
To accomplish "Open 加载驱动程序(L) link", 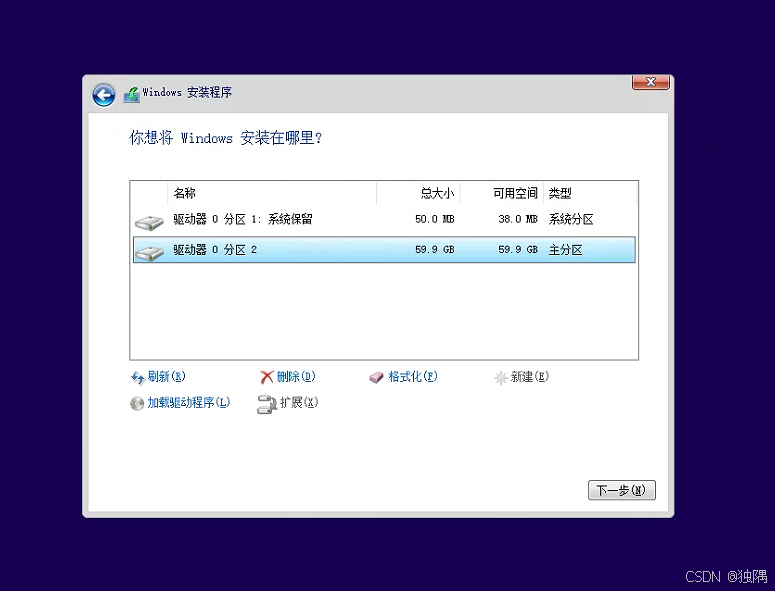I will [x=189, y=403].
